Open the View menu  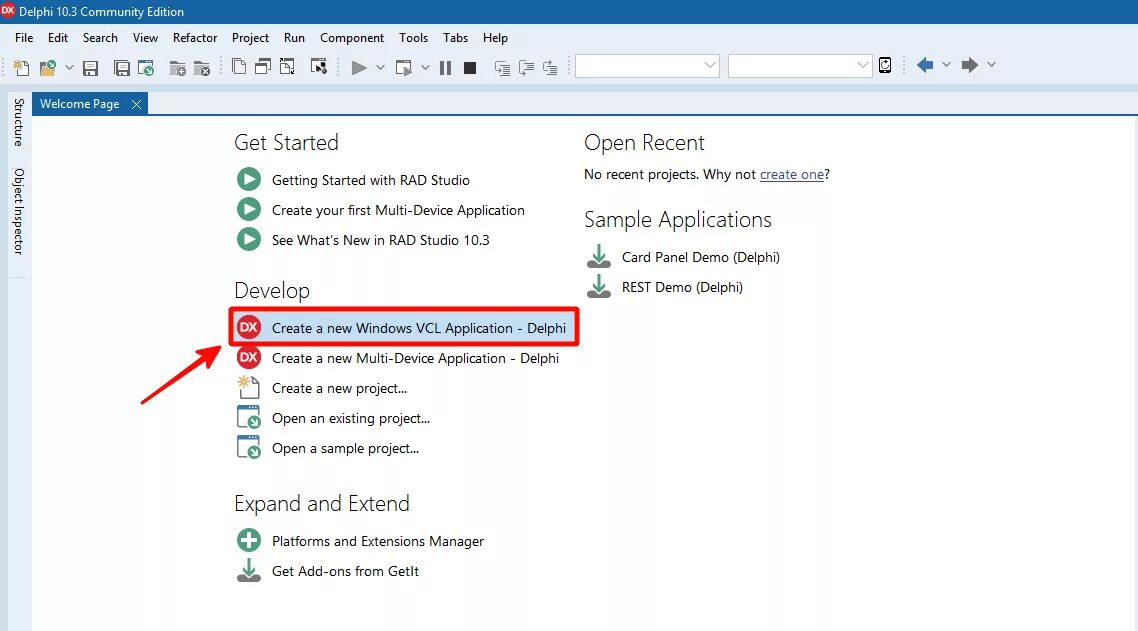(145, 38)
